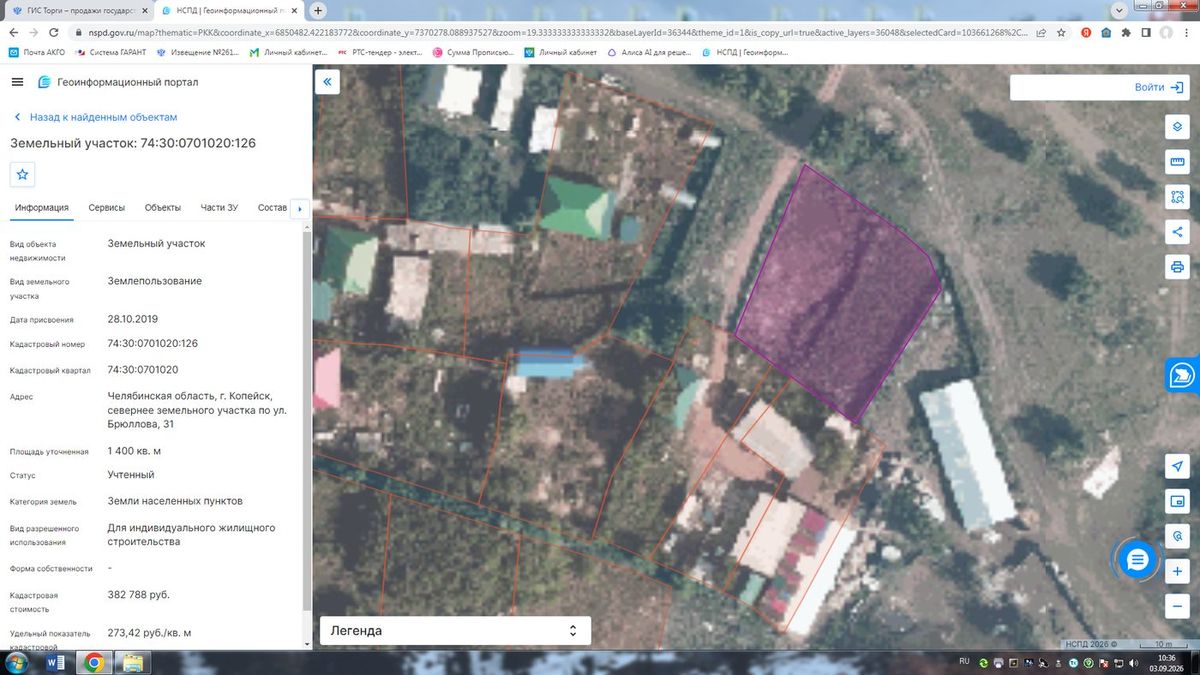Viewport: 1200px width, 675px height.
Task: Open the map layers tool
Action: (x=1177, y=127)
